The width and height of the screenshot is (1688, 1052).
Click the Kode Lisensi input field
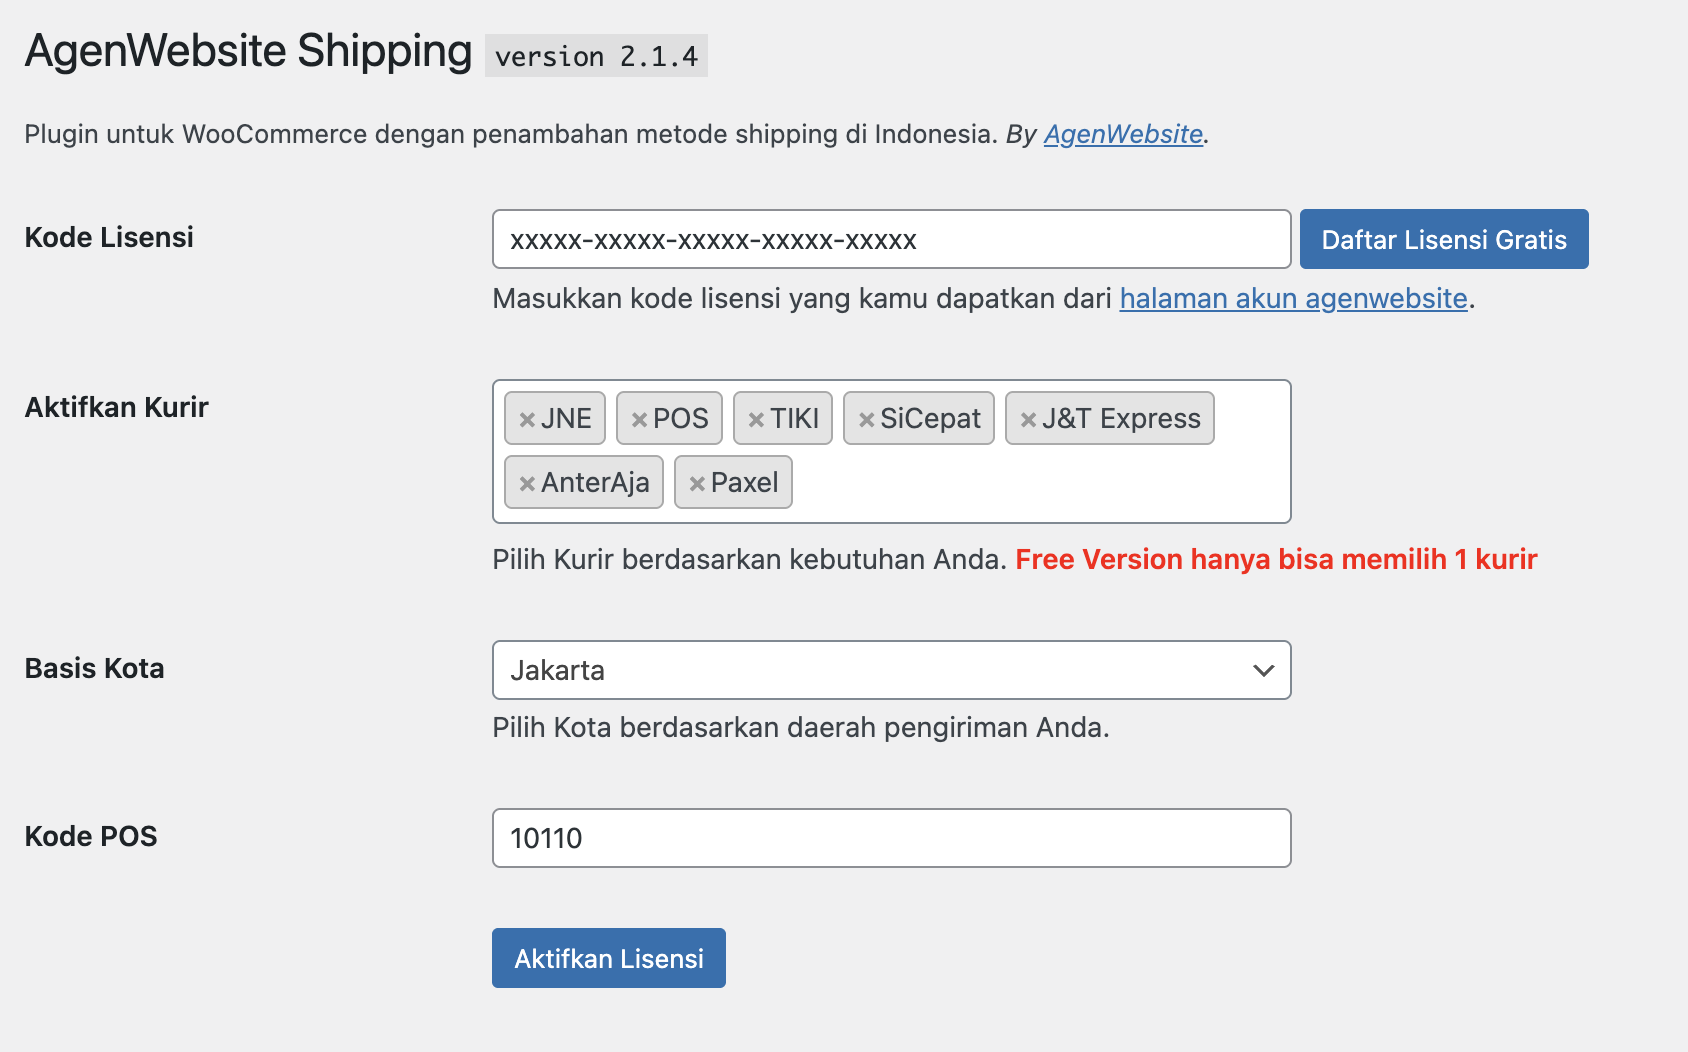[891, 239]
